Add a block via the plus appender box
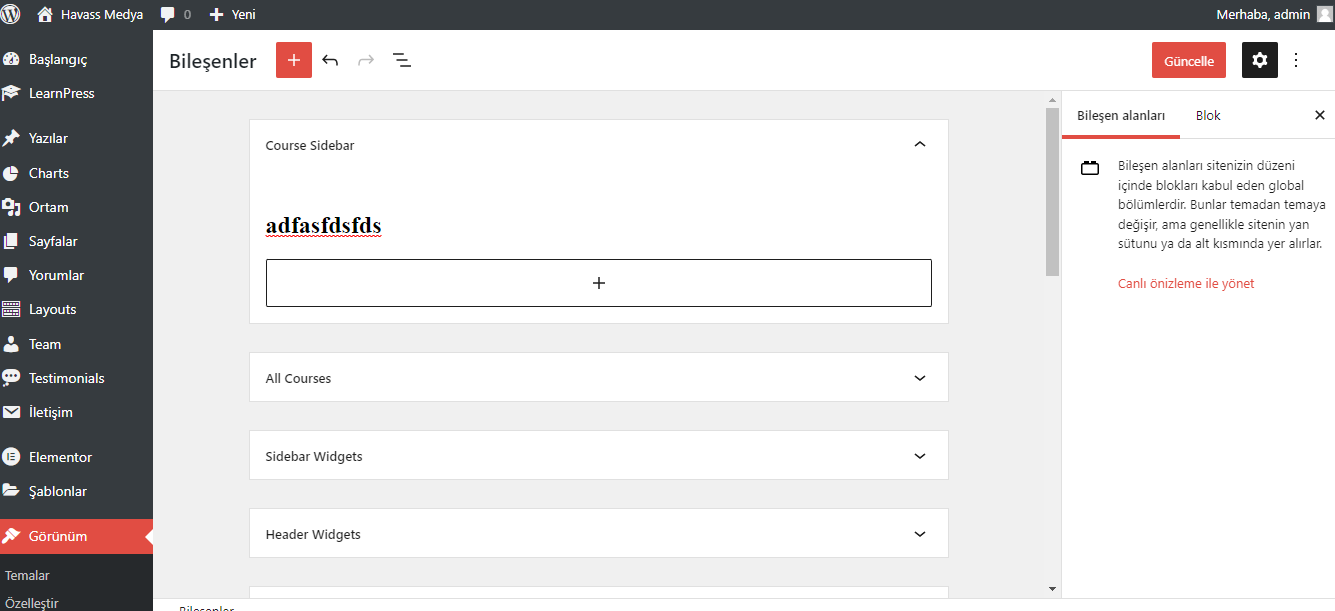Viewport: 1335px width, 611px height. click(x=599, y=283)
